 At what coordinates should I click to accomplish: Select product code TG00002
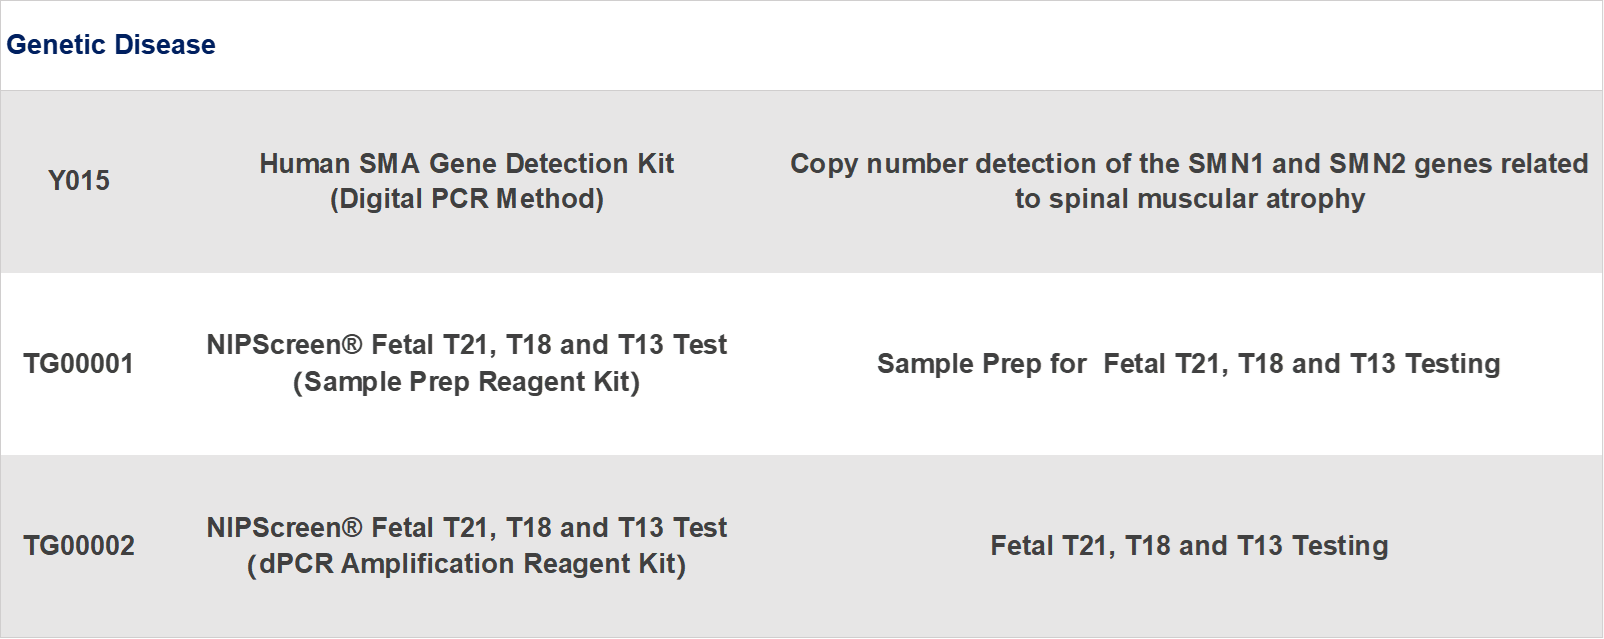79,546
